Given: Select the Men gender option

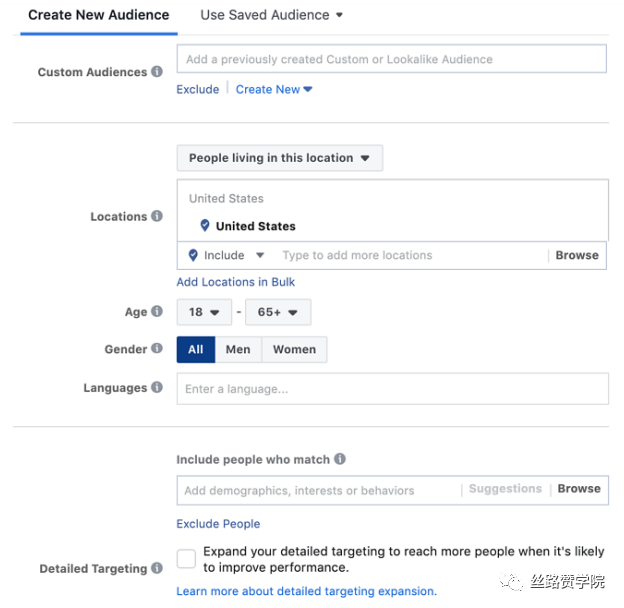Looking at the screenshot, I should [x=238, y=349].
